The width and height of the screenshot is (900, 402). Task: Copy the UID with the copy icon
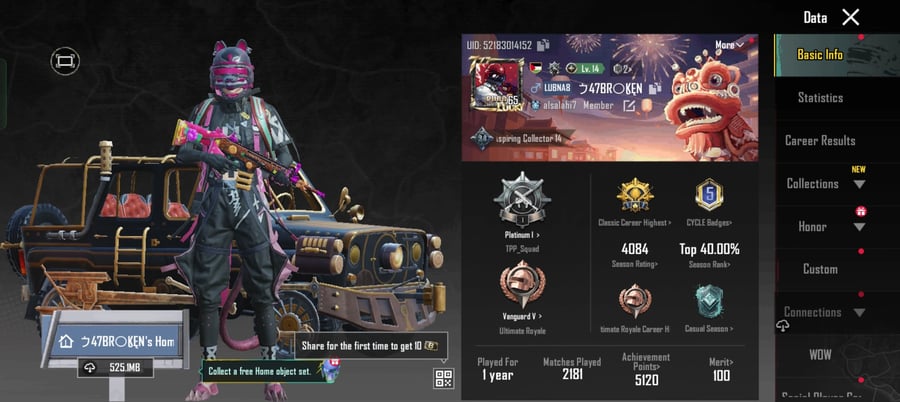tap(542, 45)
